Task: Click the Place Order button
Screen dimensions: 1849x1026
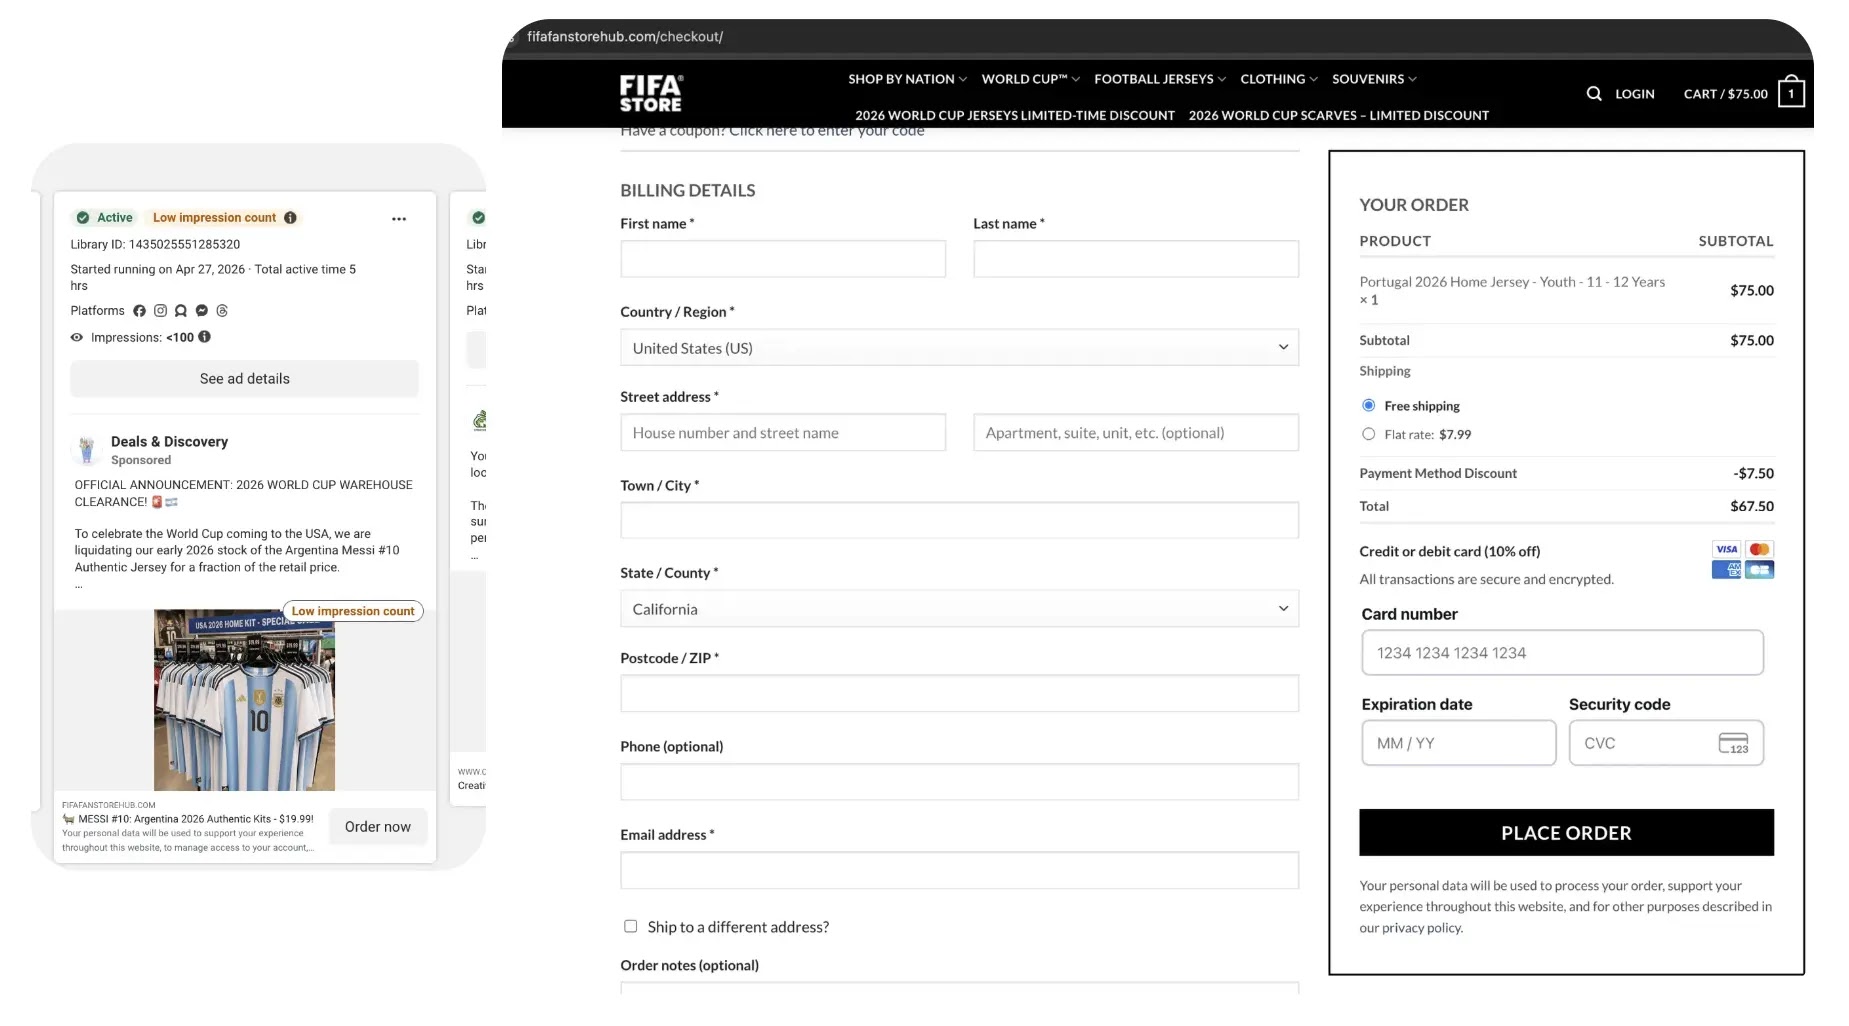Action: tap(1566, 832)
